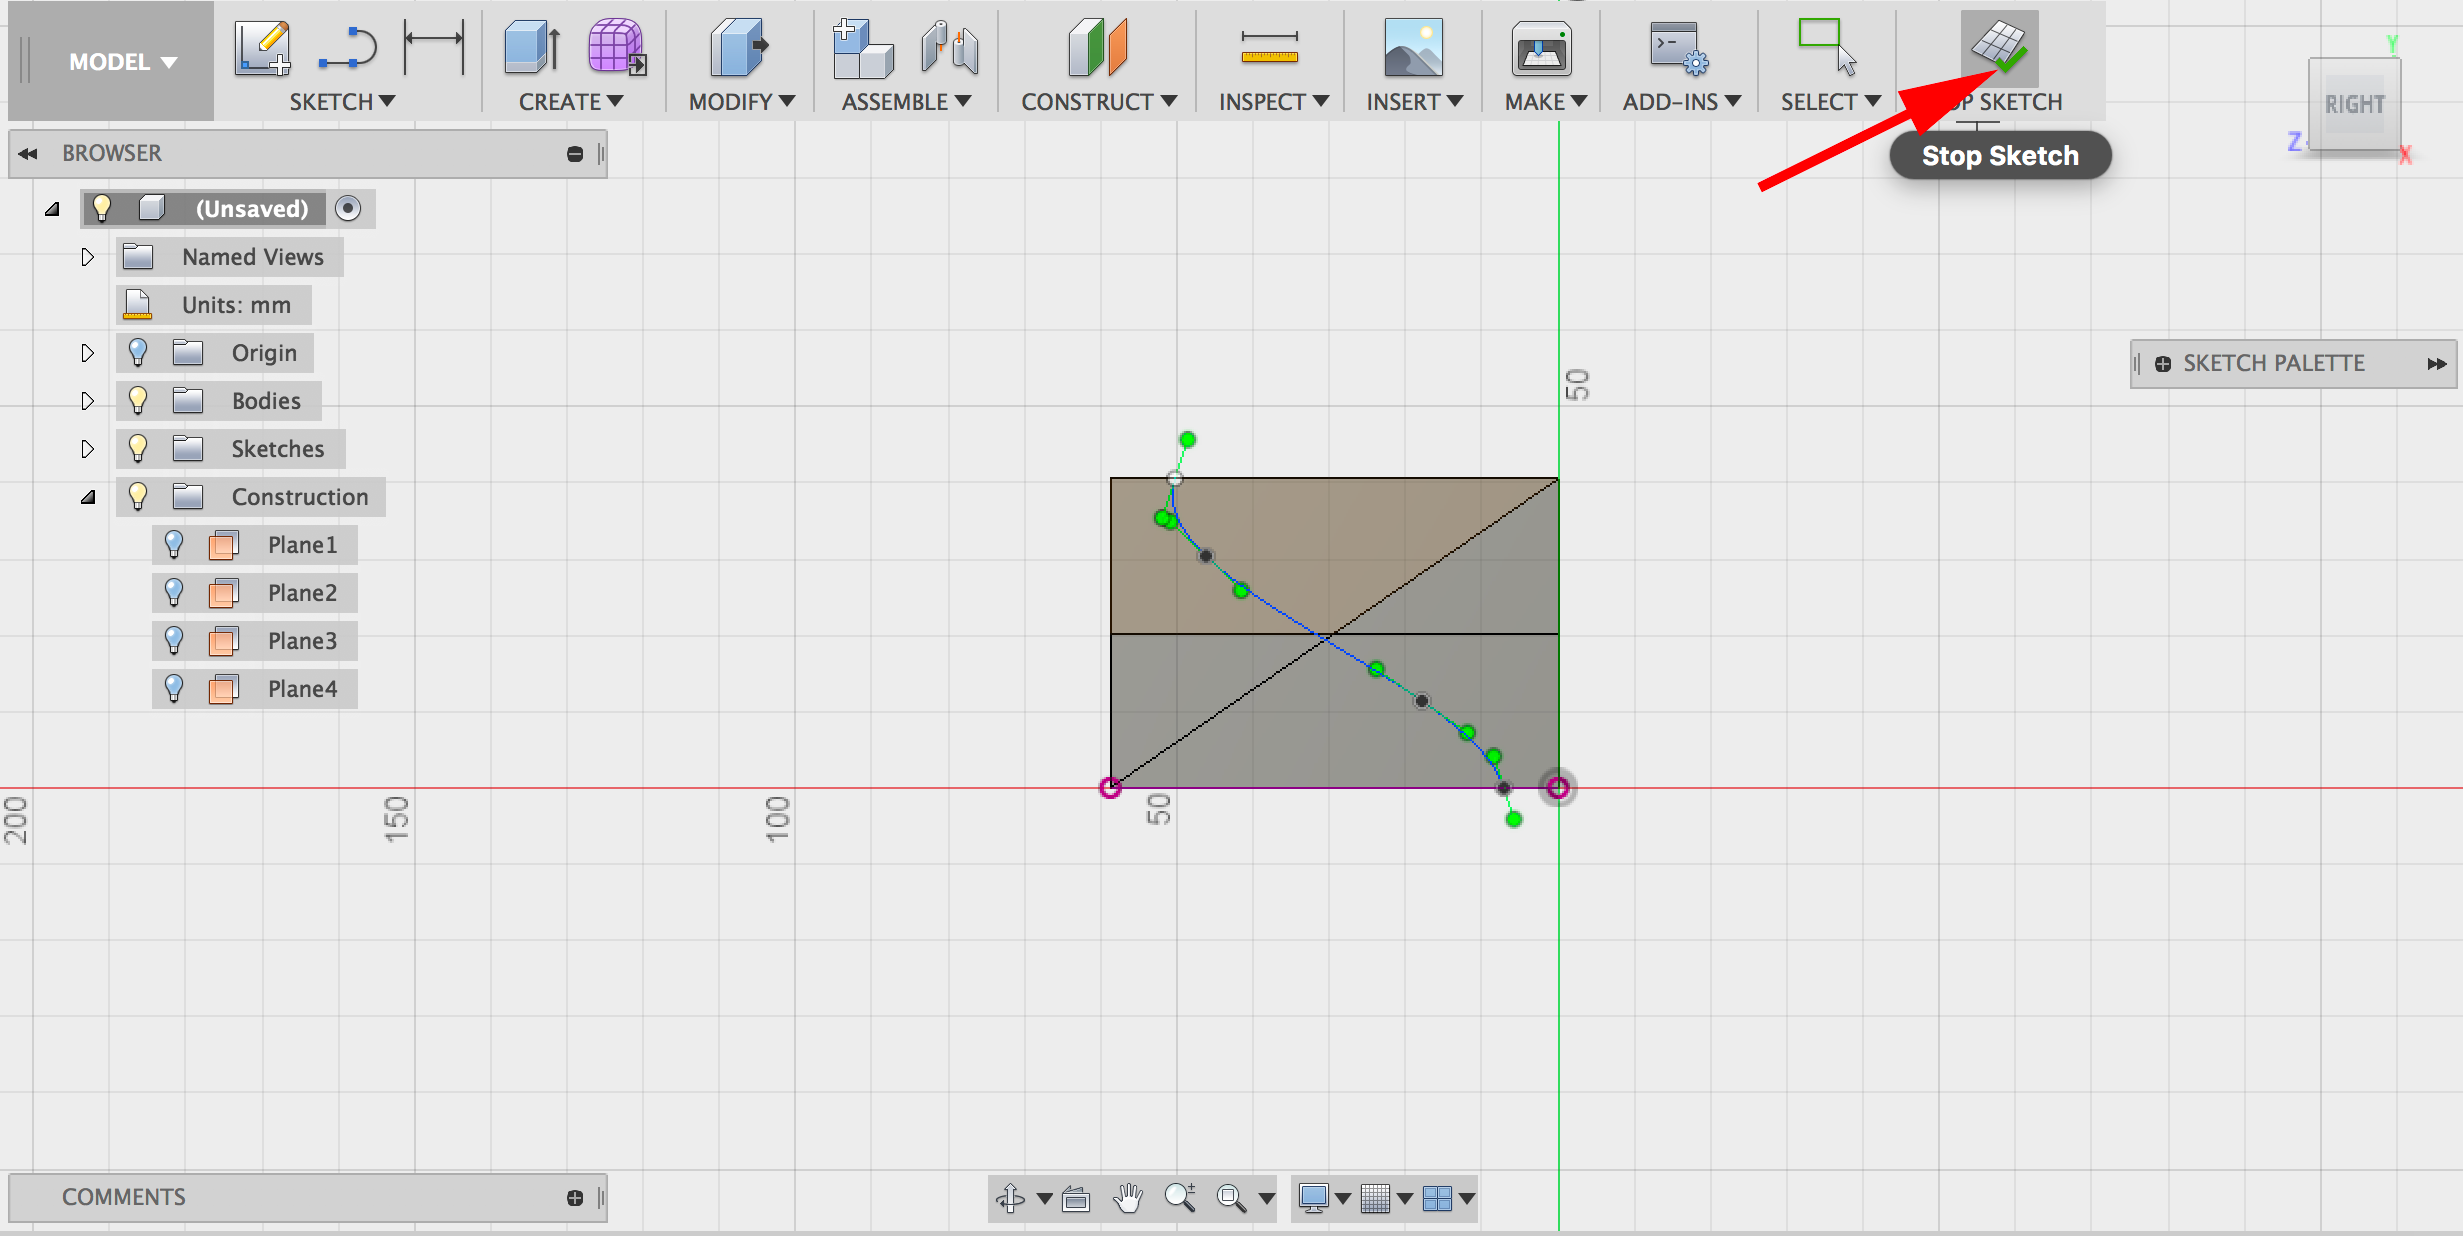Toggle Plane1 visibility bulb
This screenshot has width=2463, height=1236.
[x=174, y=544]
